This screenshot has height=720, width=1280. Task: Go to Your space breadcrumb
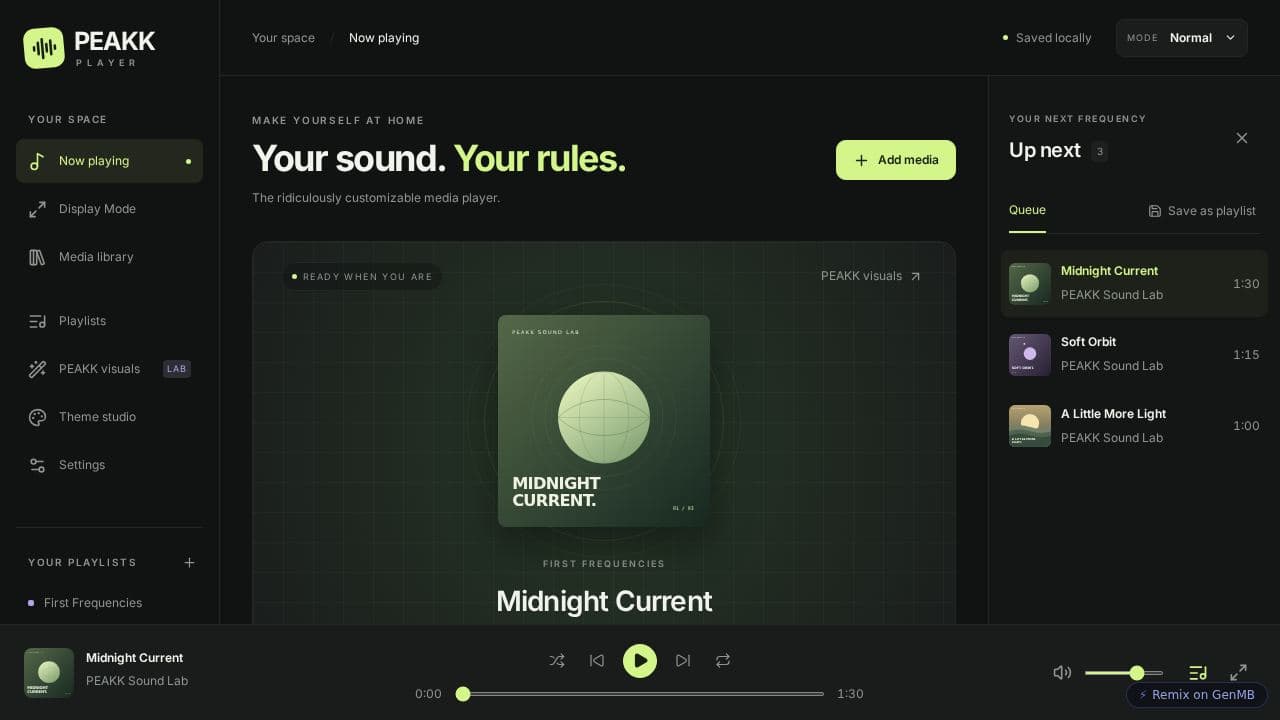[283, 38]
